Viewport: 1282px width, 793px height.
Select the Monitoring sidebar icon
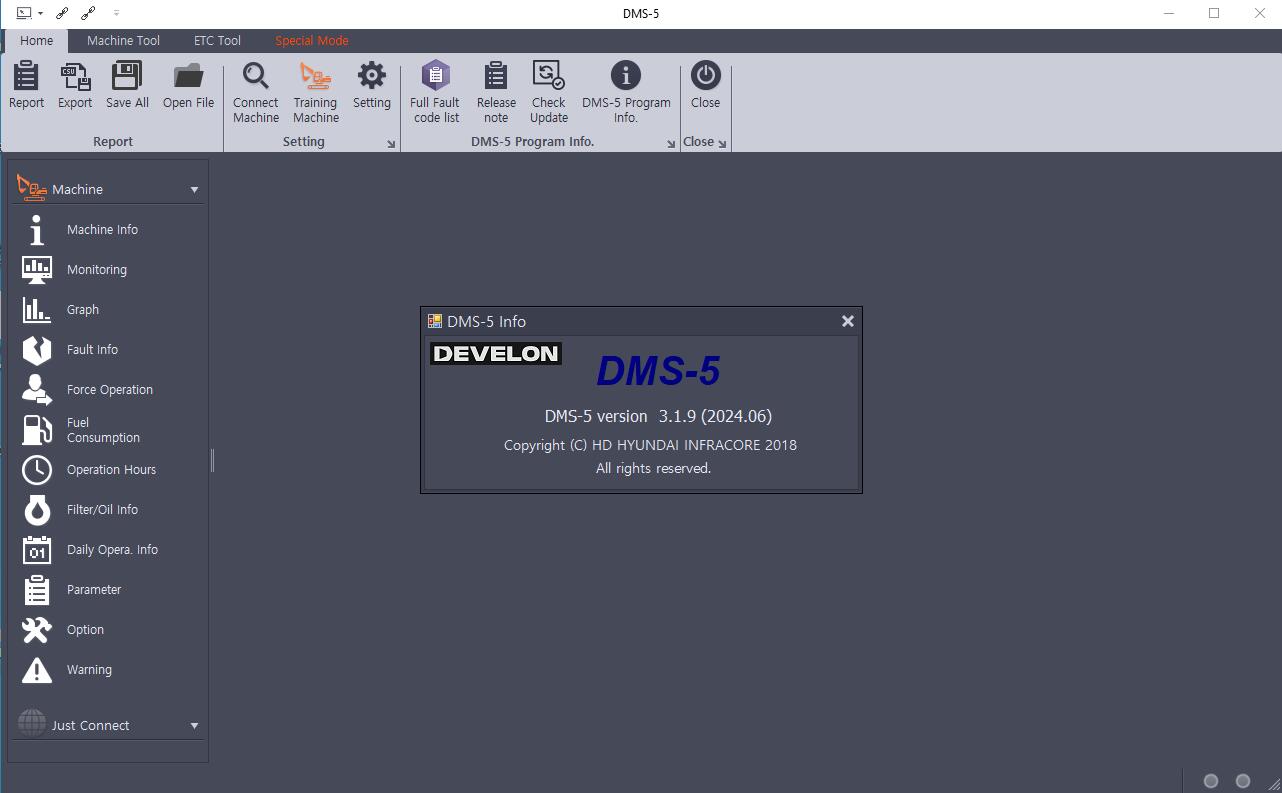96,269
